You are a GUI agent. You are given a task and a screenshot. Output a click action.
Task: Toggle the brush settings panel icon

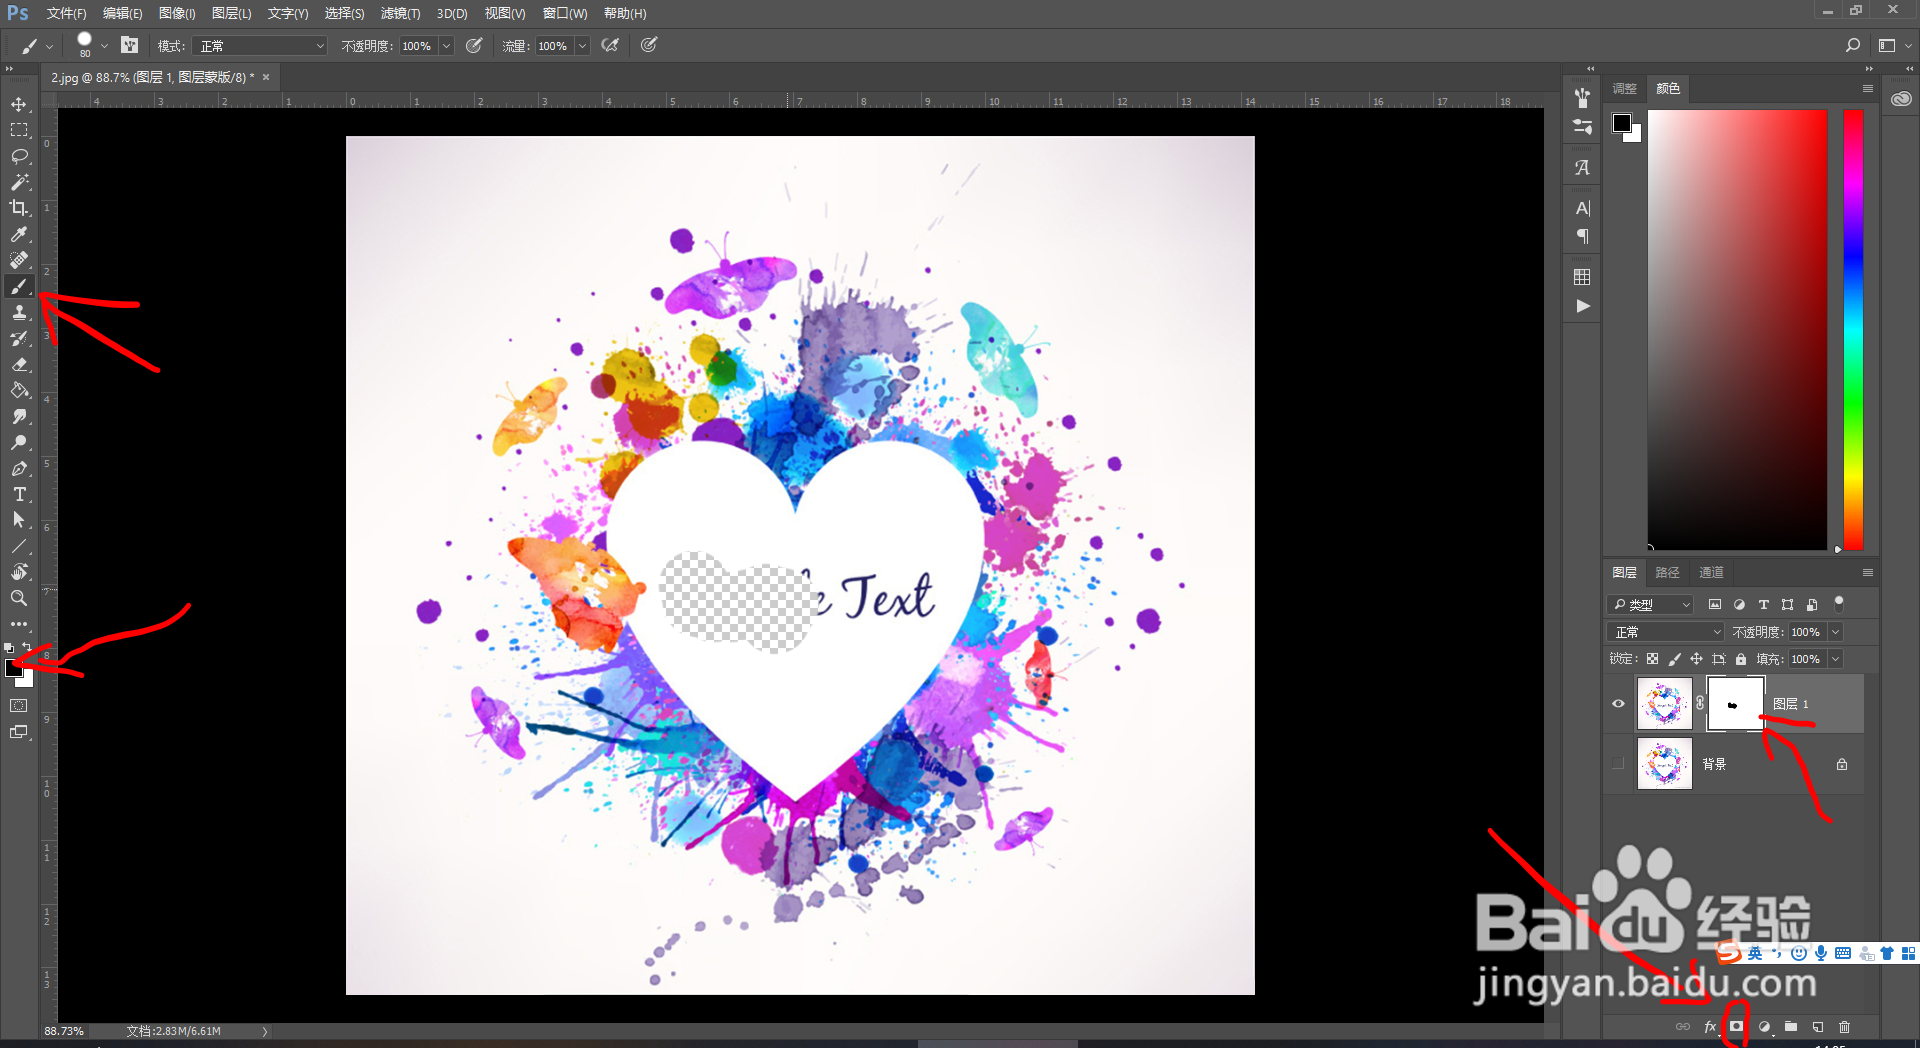click(x=129, y=45)
